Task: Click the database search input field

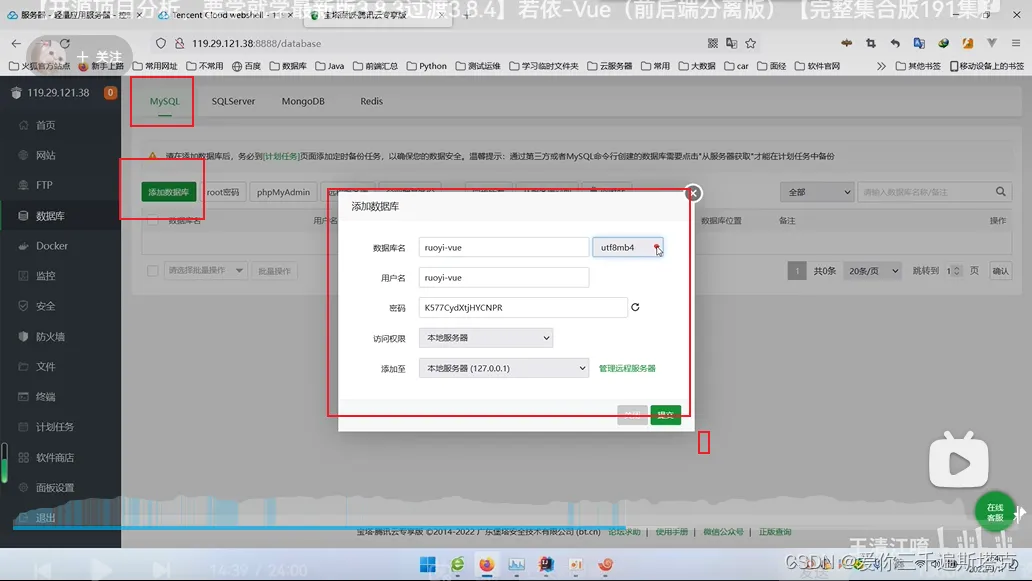Action: (x=925, y=192)
